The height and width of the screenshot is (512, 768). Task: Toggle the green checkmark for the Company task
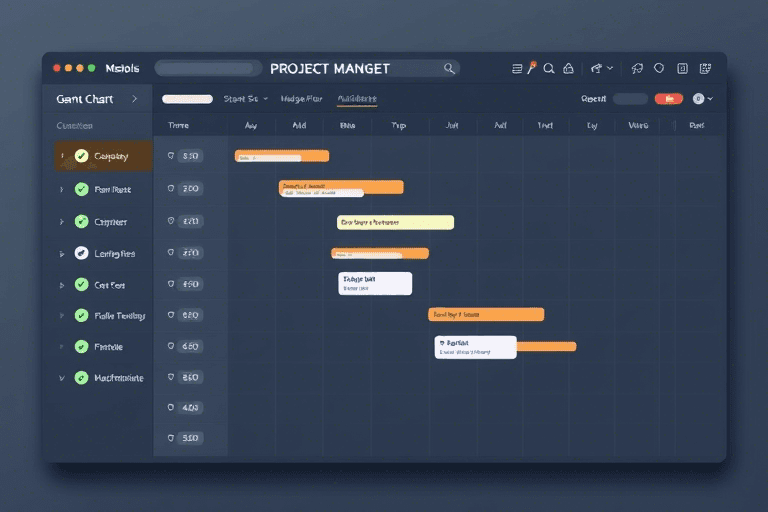(x=82, y=156)
